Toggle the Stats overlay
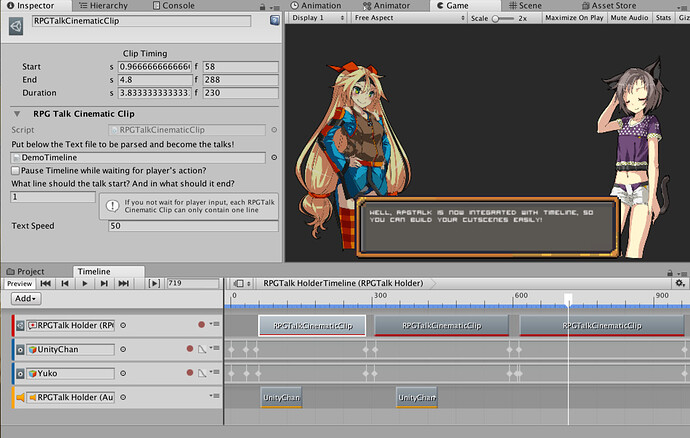Screen dimensions: 690x438 (x=663, y=18)
